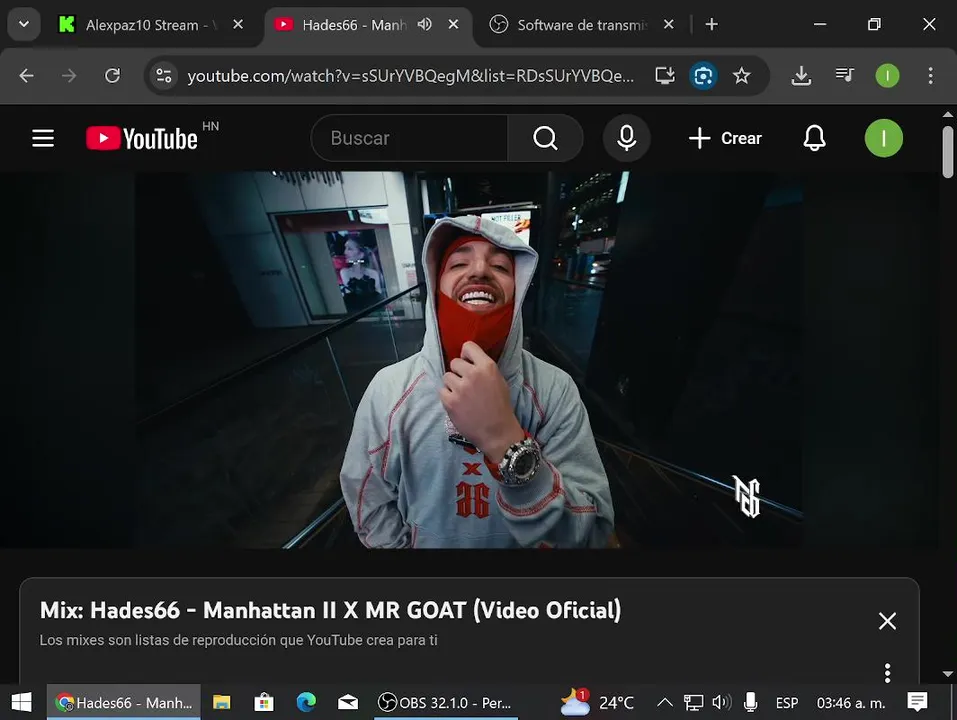Open YouTube account avatar menu
Screen dimensions: 957x720
883,139
